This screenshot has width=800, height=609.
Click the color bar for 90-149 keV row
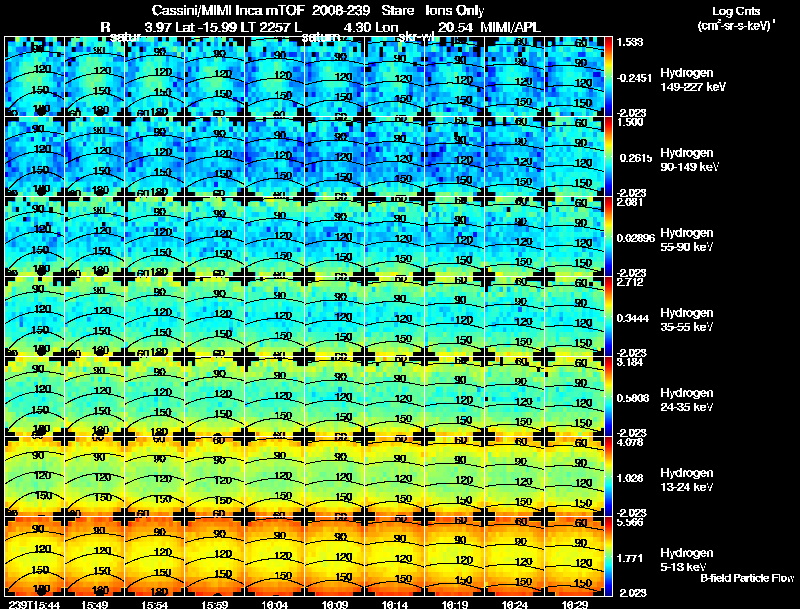pyautogui.click(x=608, y=157)
